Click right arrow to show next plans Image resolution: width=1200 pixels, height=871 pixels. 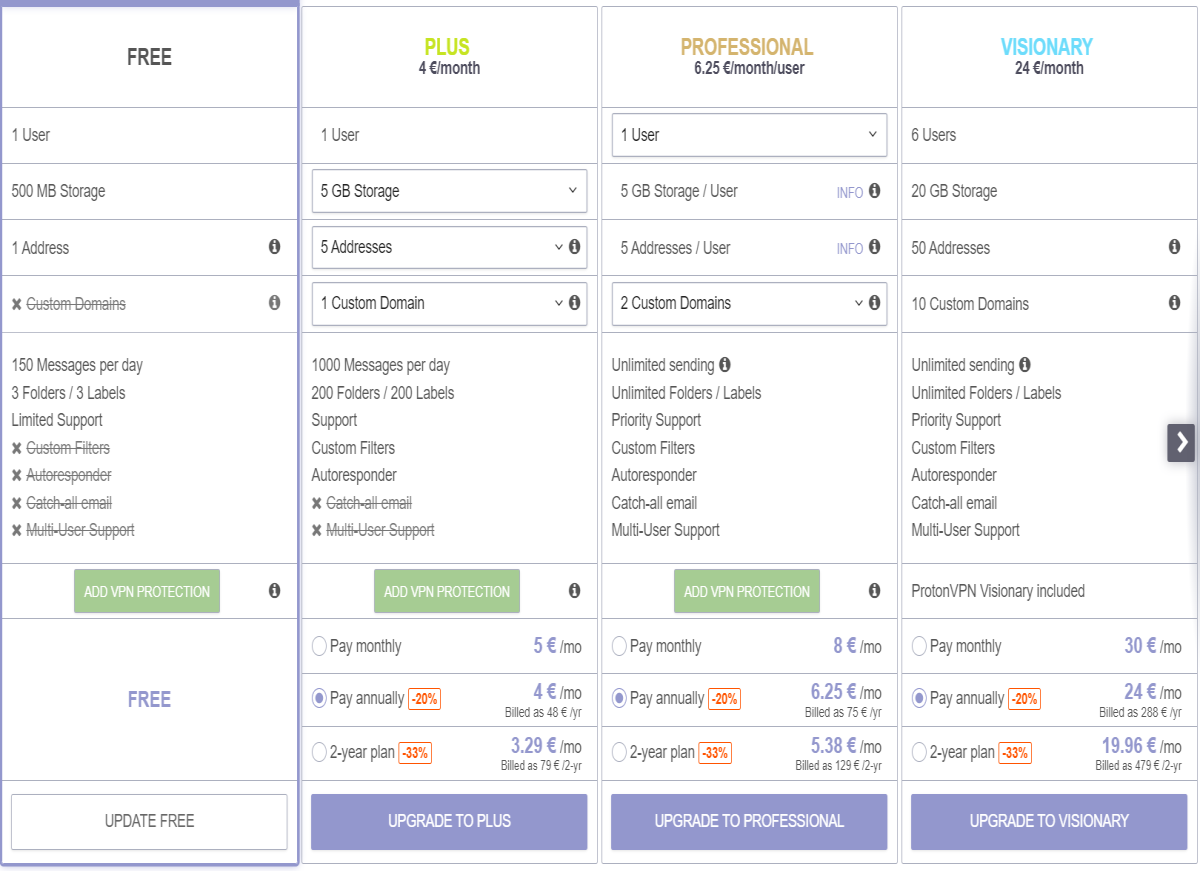pos(1181,442)
